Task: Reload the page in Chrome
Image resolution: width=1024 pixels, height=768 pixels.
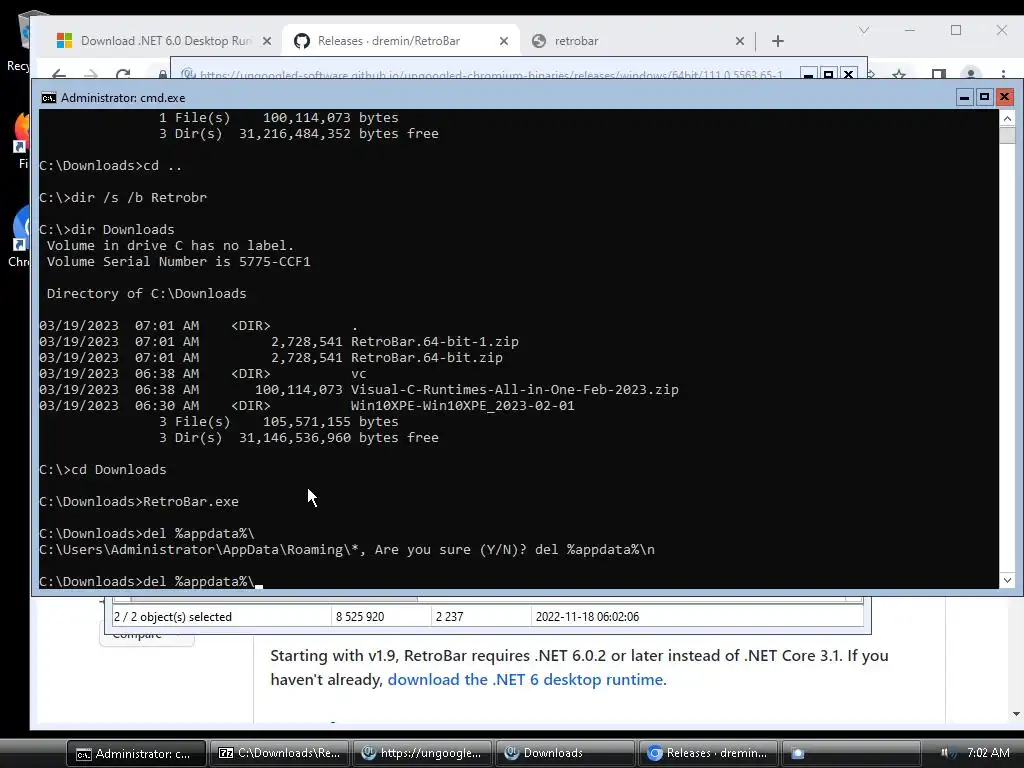Action: click(x=123, y=74)
